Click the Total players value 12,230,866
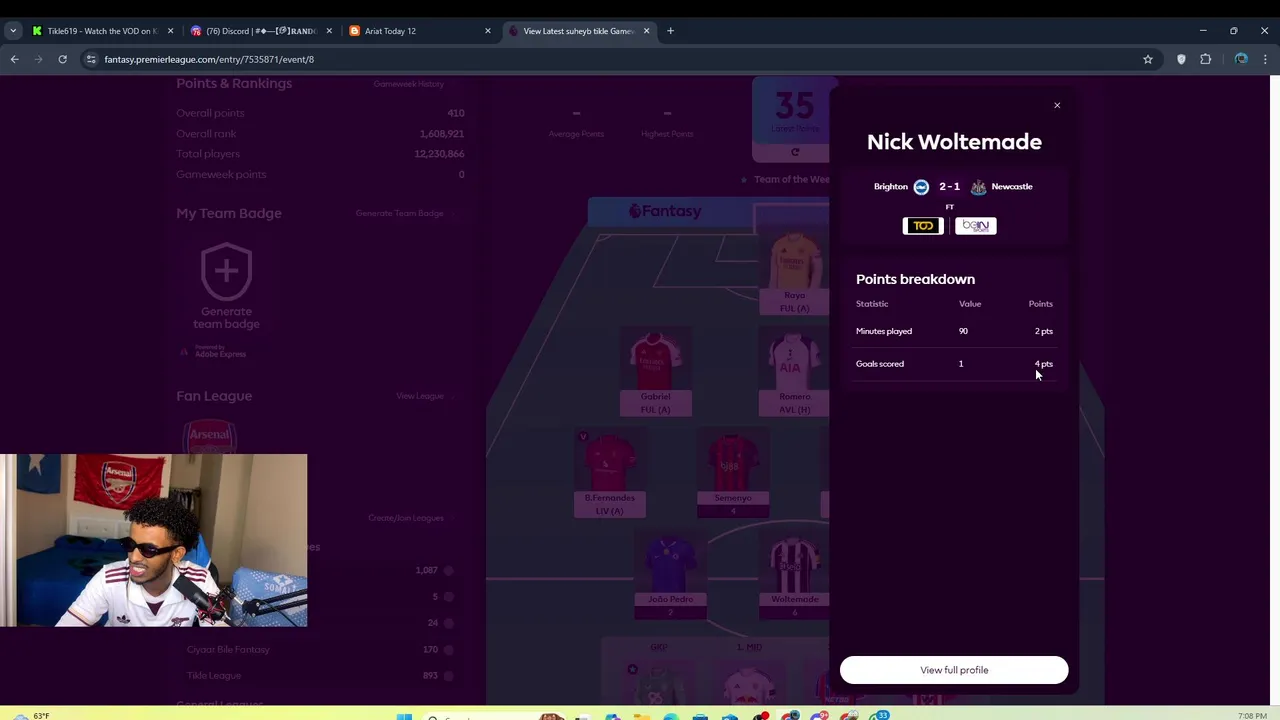This screenshot has width=1280, height=720. coord(439,154)
